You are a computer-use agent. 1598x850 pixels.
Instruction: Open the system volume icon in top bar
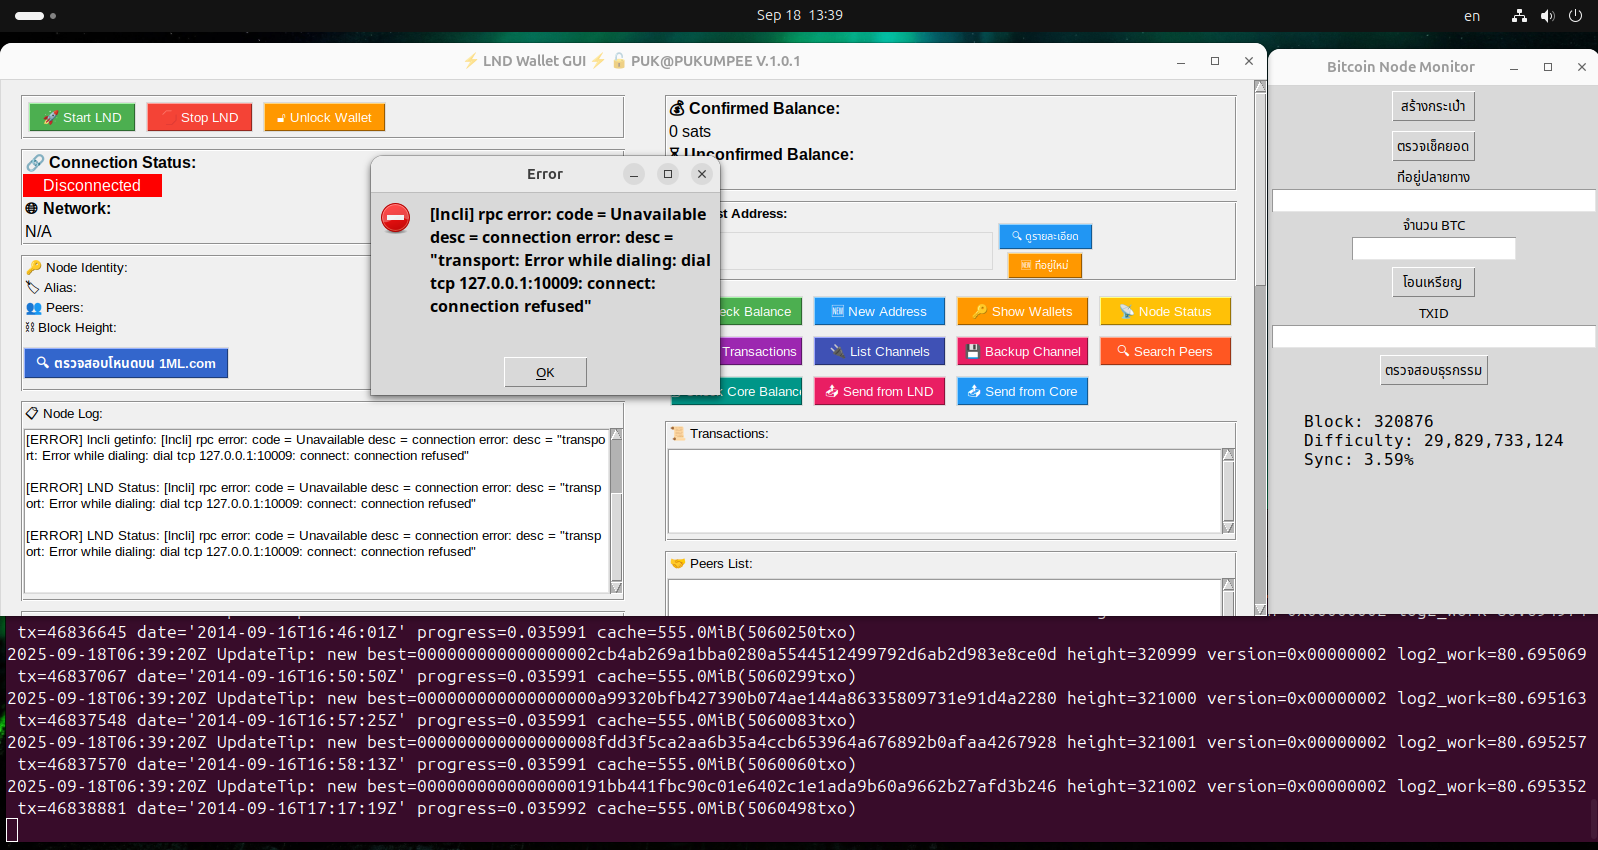pos(1547,15)
